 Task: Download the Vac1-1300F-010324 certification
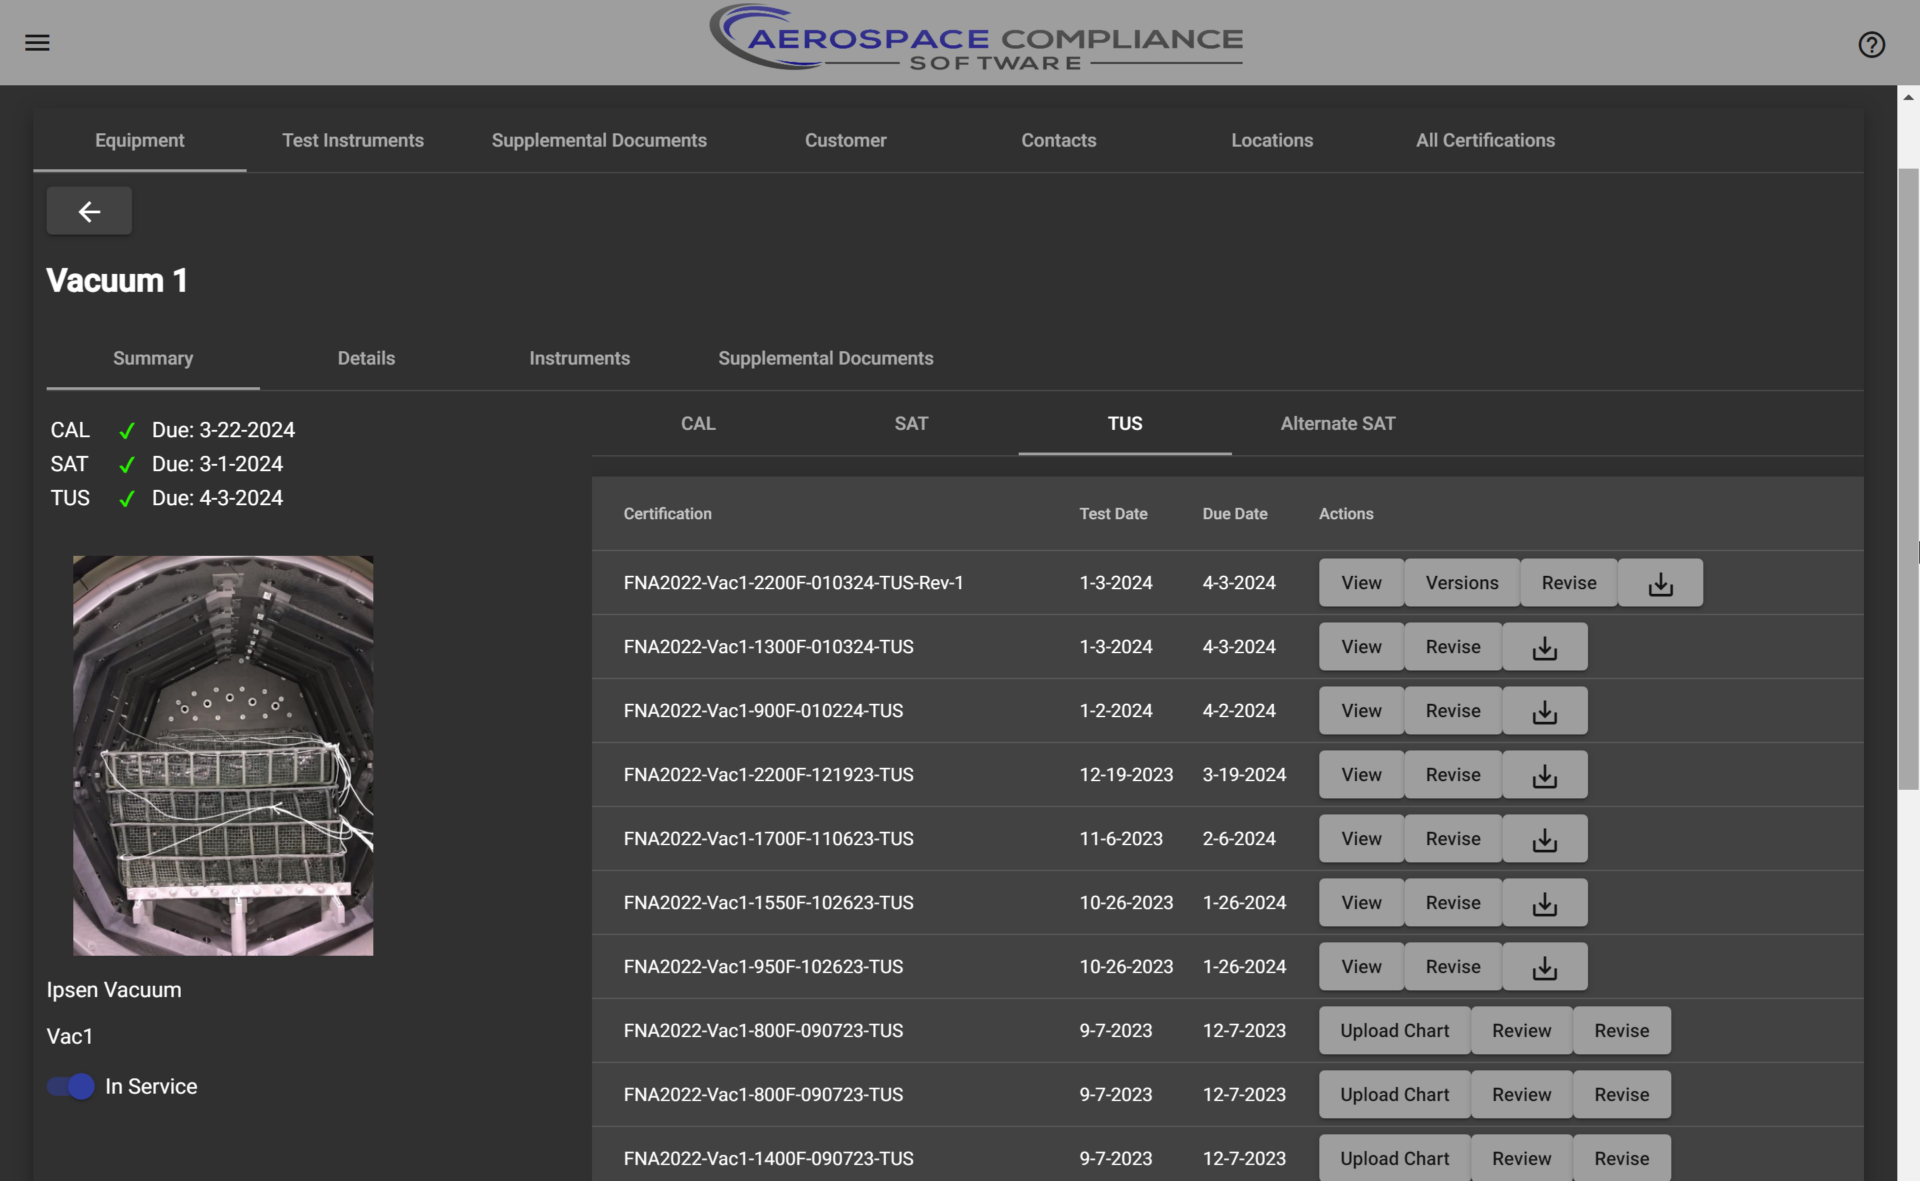(1544, 647)
